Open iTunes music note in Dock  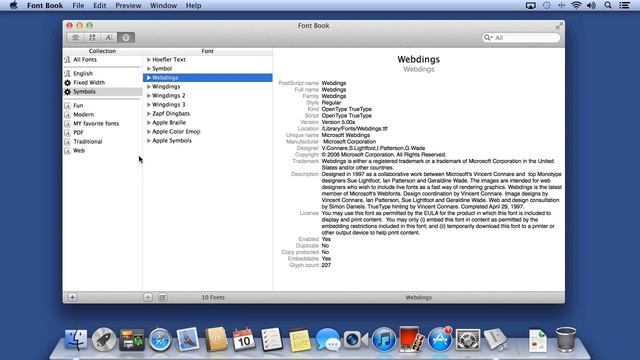click(384, 340)
